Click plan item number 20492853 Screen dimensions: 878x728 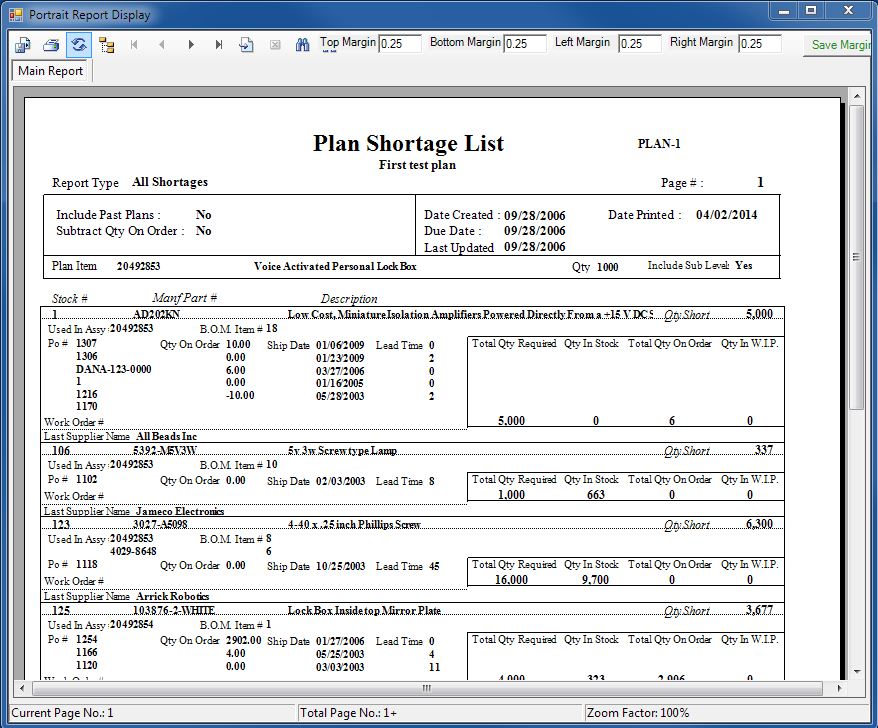click(138, 266)
